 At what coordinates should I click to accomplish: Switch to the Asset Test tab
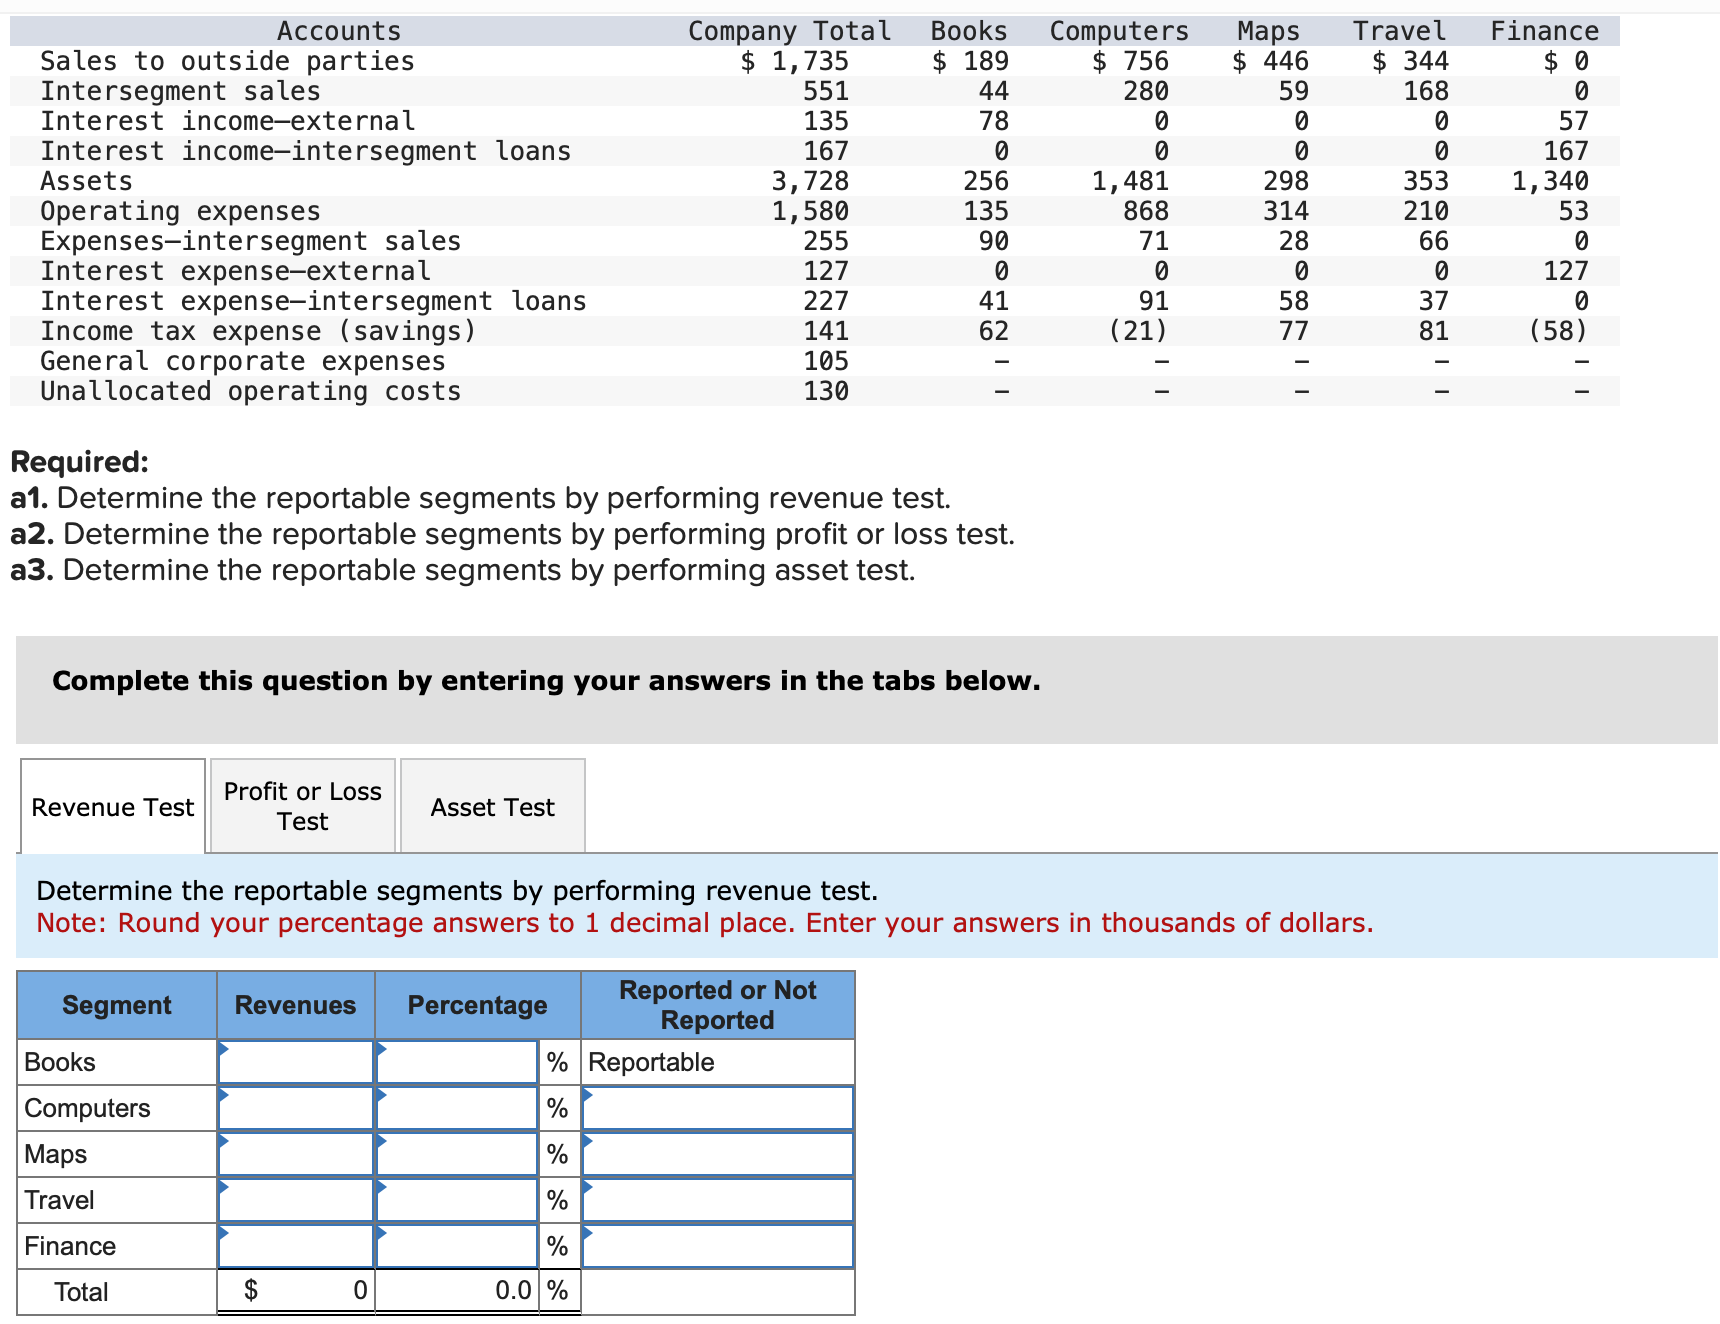(x=491, y=805)
